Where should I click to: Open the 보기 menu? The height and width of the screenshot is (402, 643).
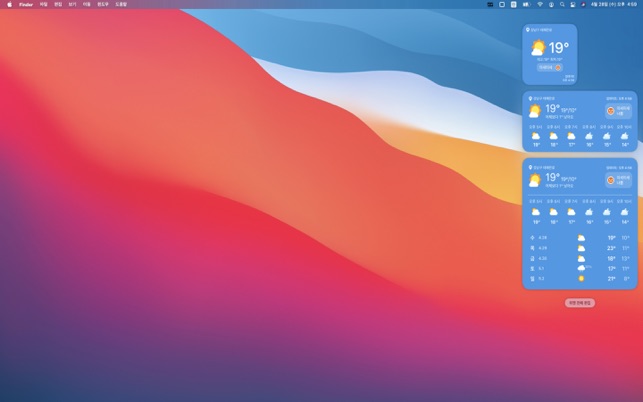coord(73,5)
